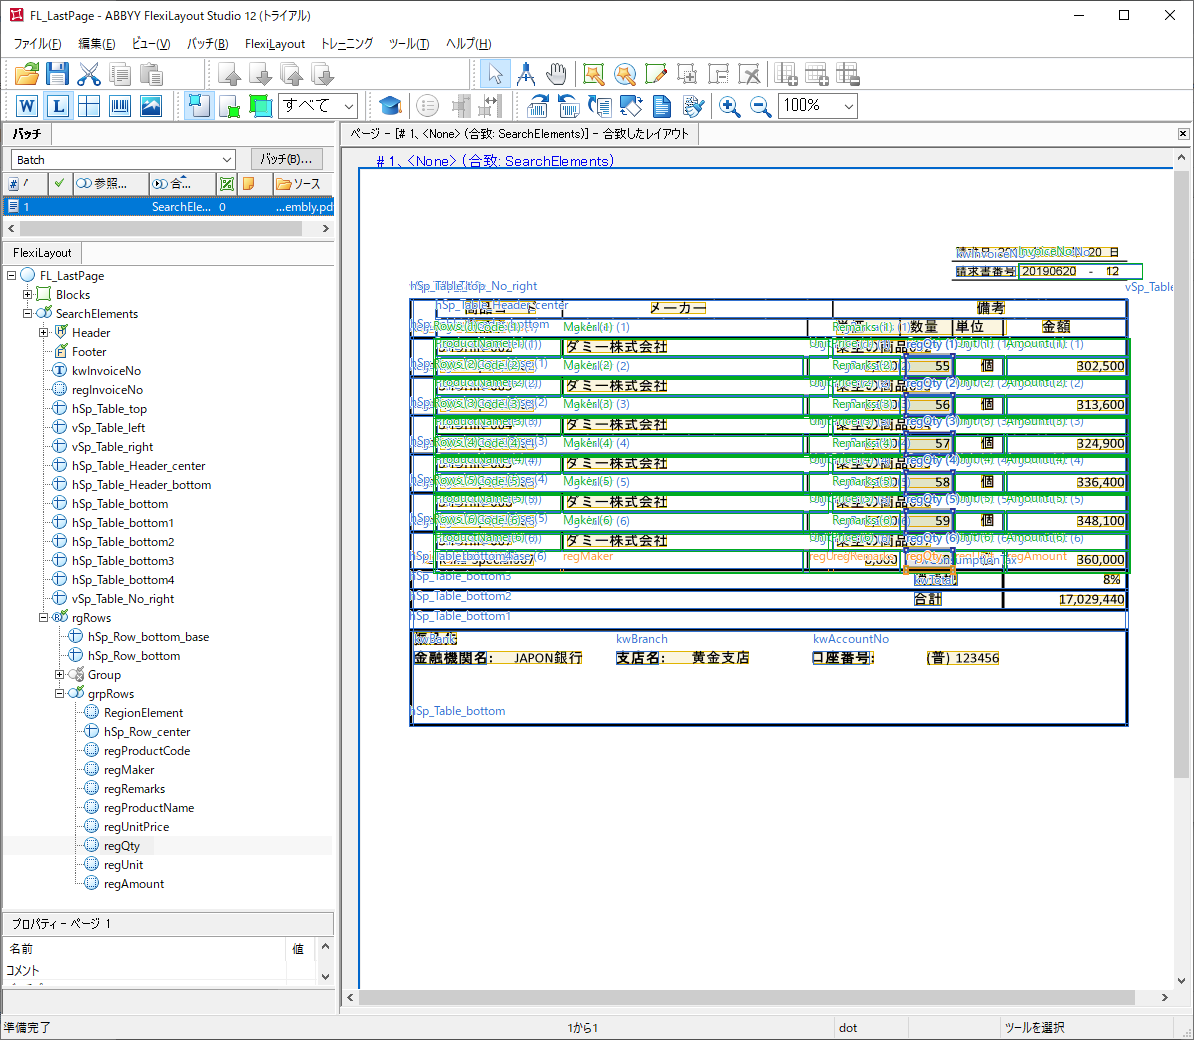This screenshot has width=1194, height=1040.
Task: Click the square magic wand block tool
Action: coord(593,74)
